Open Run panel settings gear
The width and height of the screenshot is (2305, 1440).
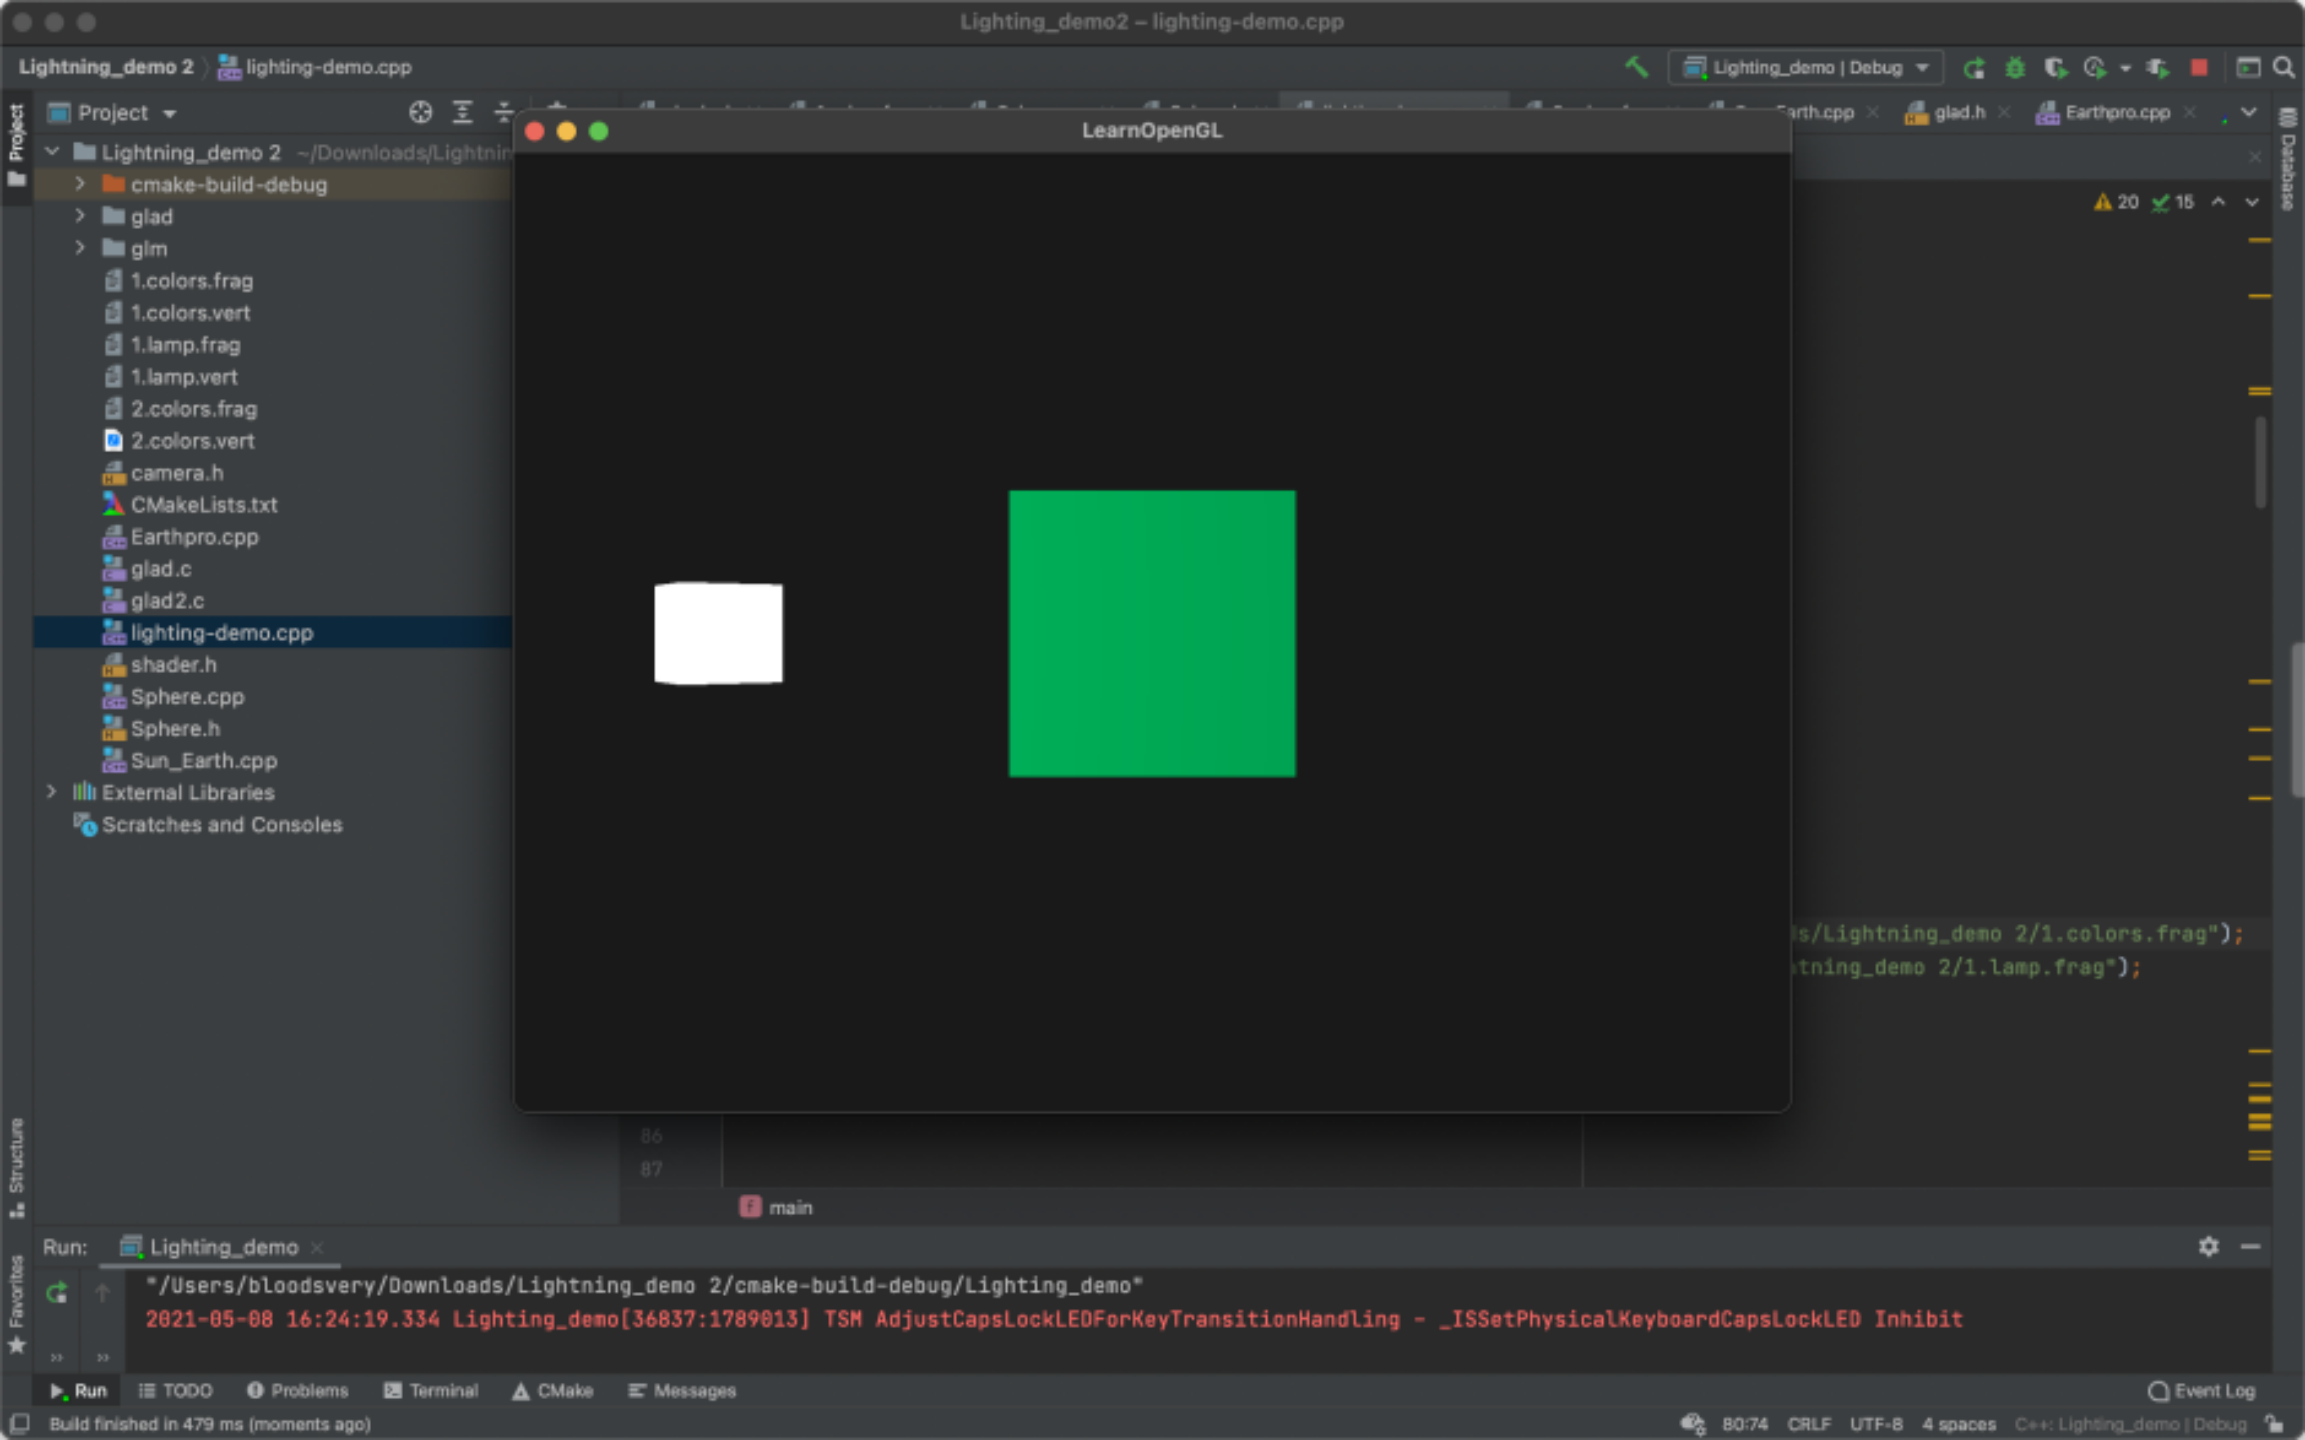[2208, 1246]
